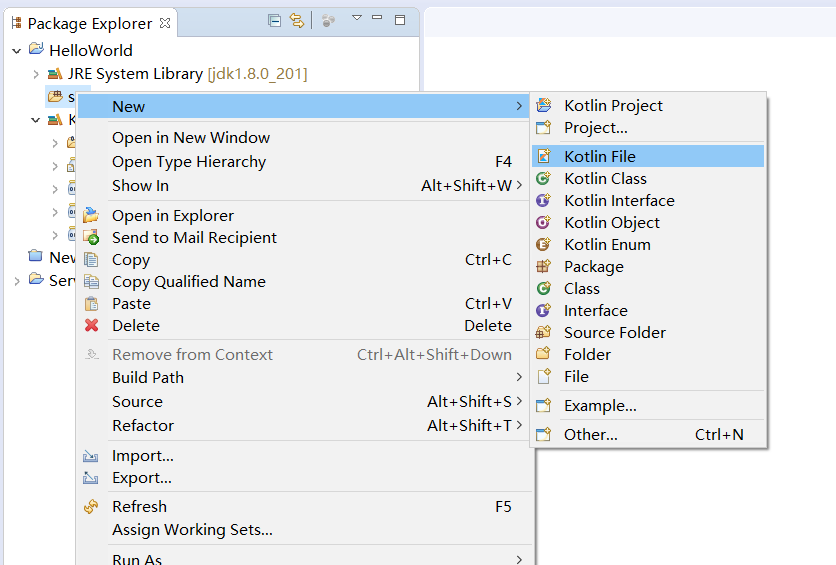The width and height of the screenshot is (836, 565).
Task: Choose the Kotlin Class icon
Action: [544, 178]
